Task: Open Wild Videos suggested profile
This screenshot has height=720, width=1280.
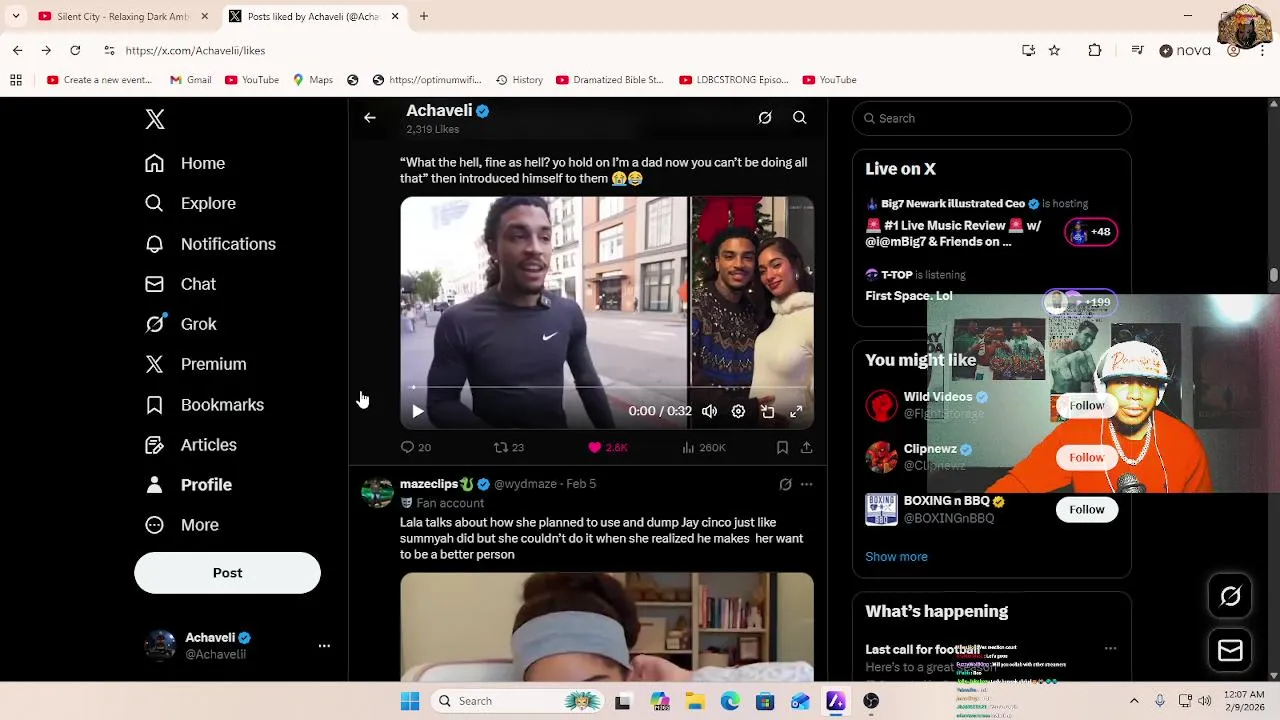Action: tap(938, 397)
